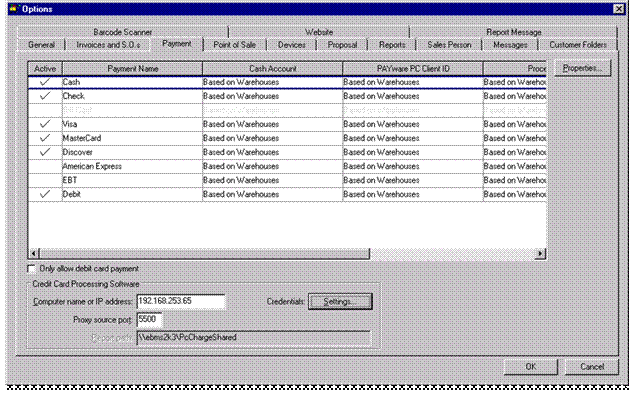Open the Report Message tab
This screenshot has height=394, width=634.
pyautogui.click(x=514, y=32)
